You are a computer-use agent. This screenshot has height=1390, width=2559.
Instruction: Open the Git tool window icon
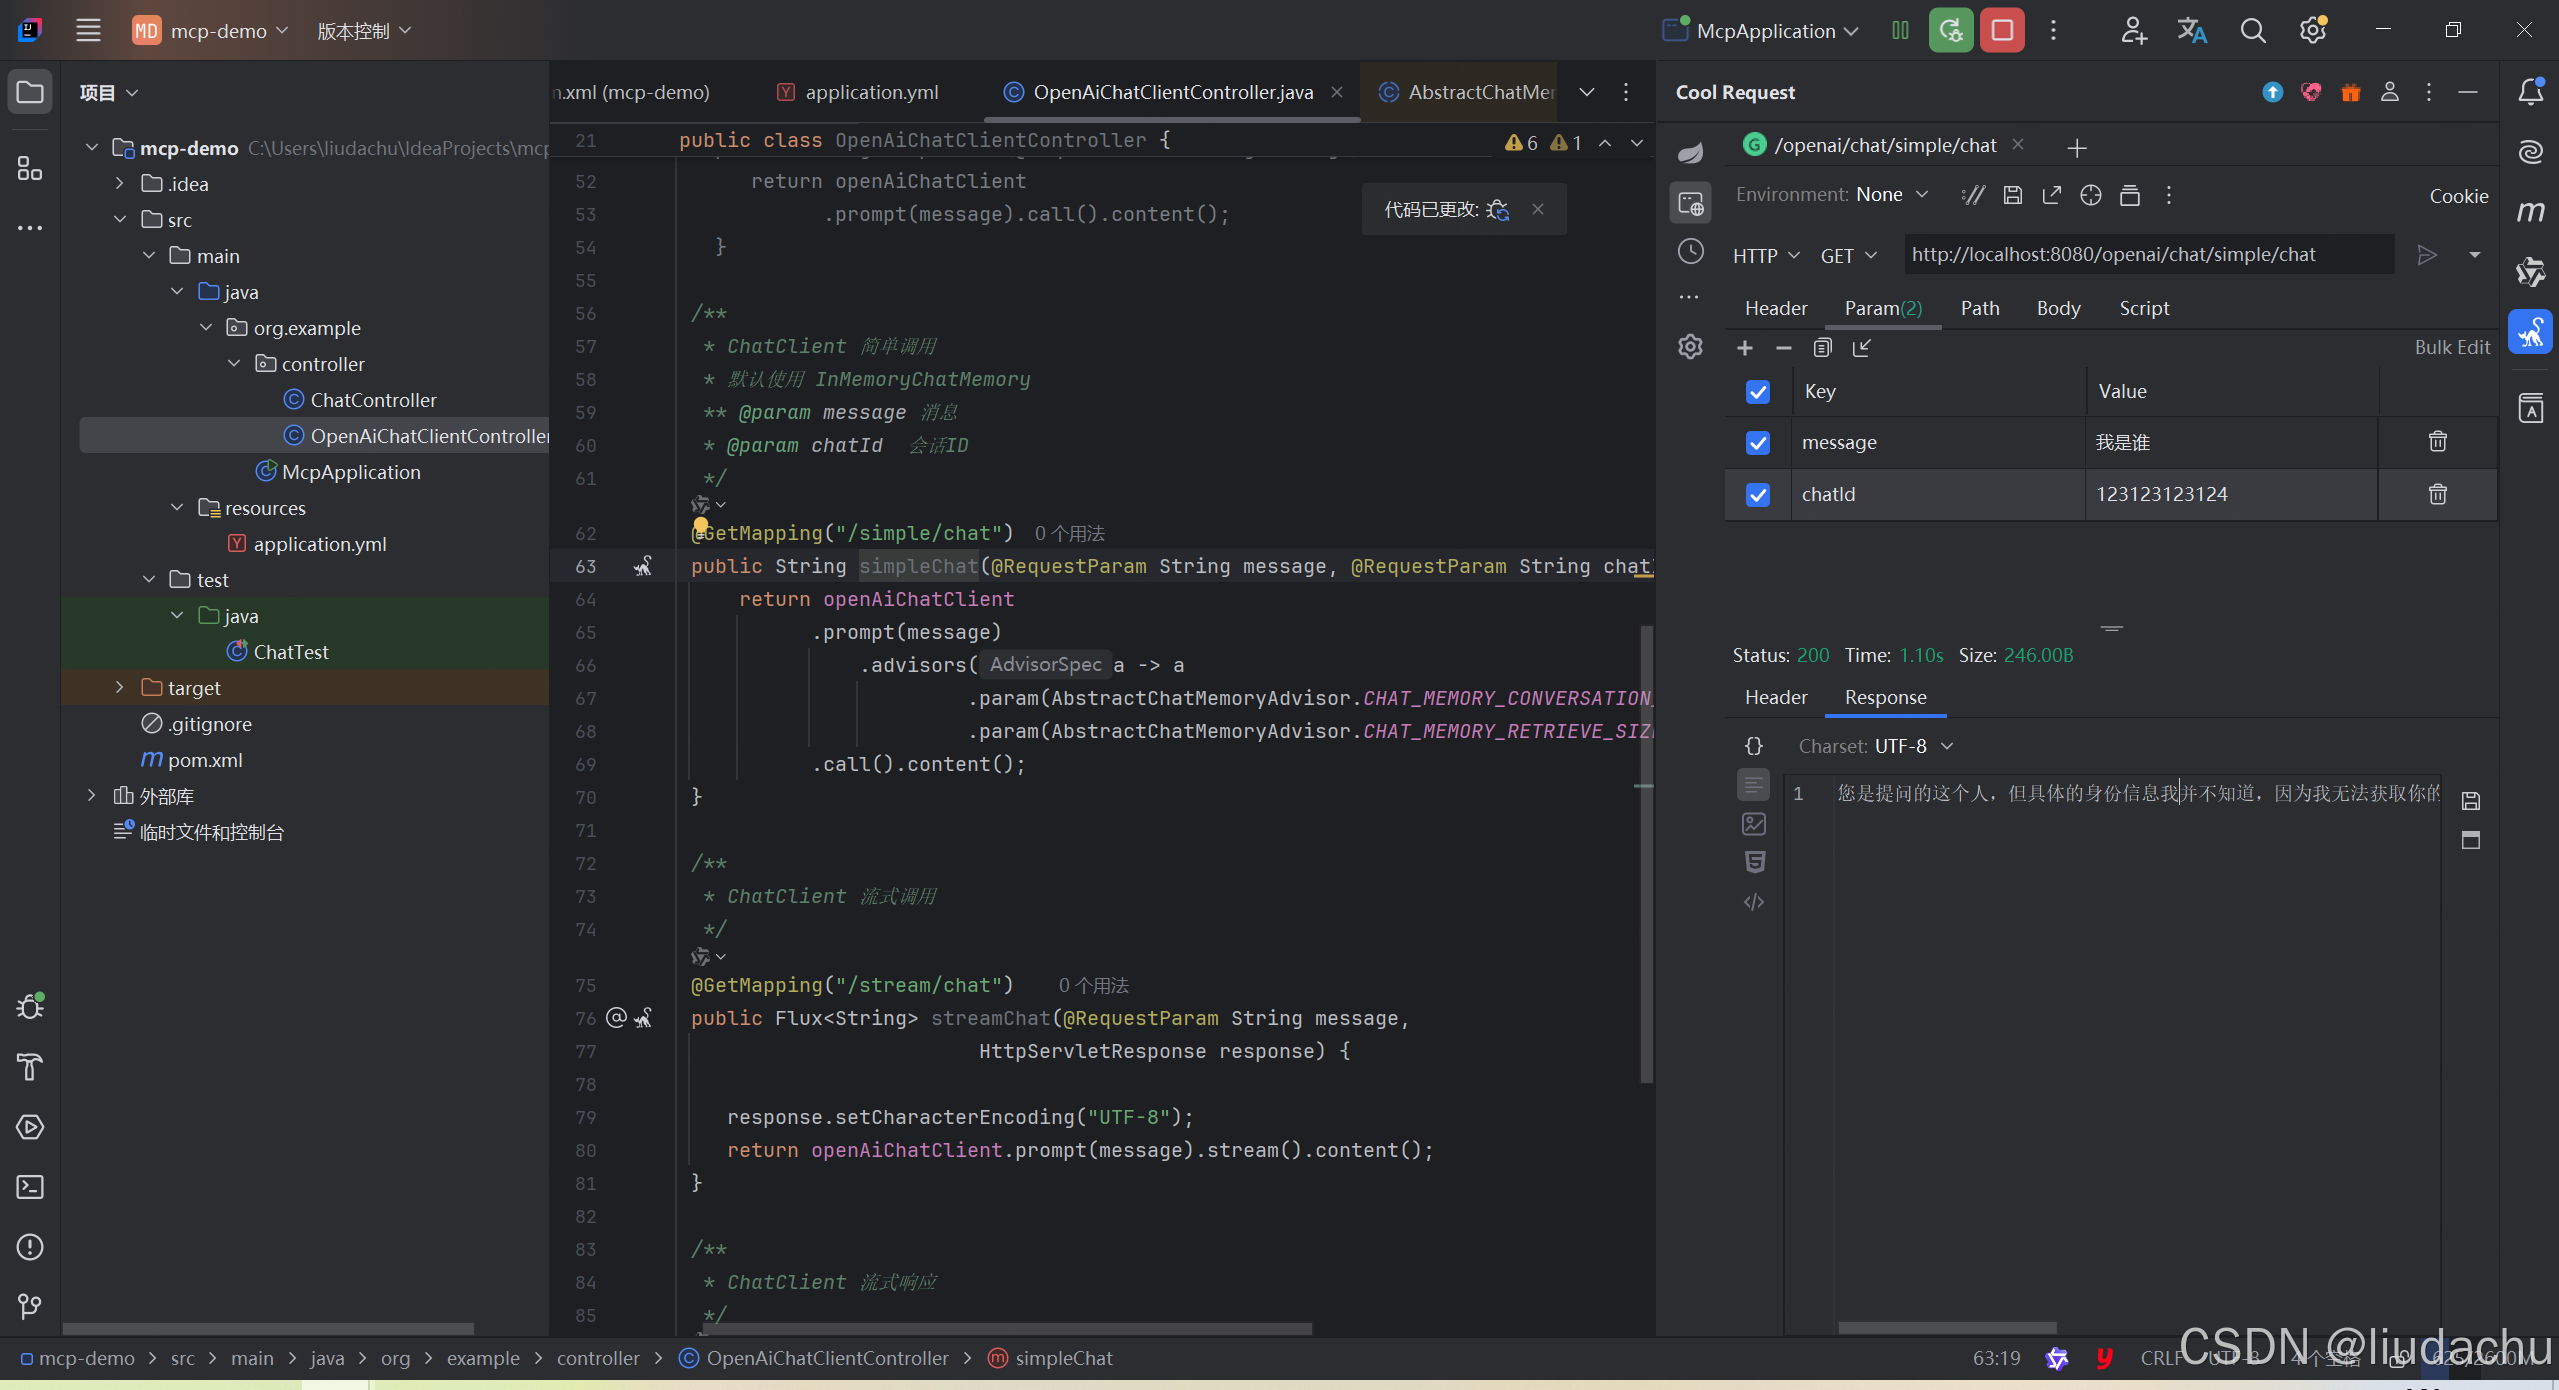(30, 1307)
